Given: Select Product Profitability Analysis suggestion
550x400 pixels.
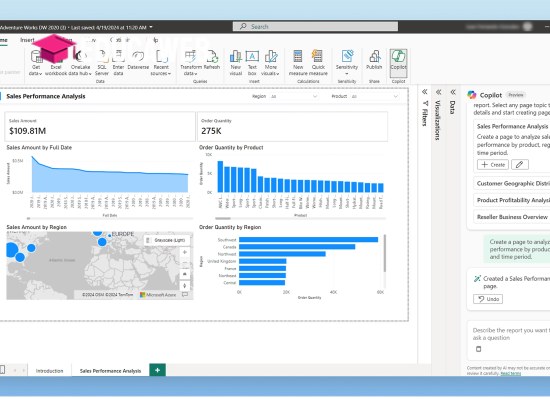Looking at the screenshot, I should pos(513,200).
